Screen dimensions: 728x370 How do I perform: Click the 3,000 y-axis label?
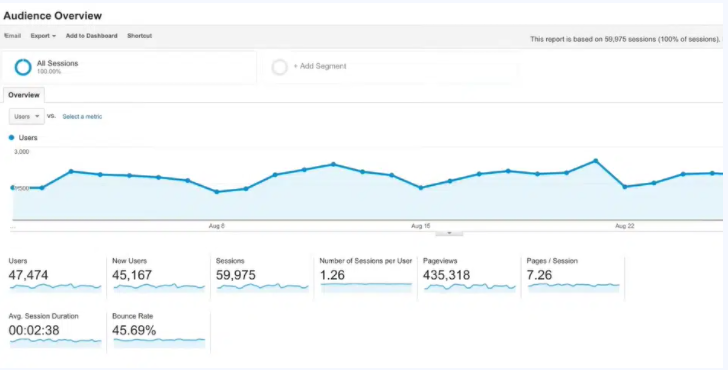click(x=21, y=152)
